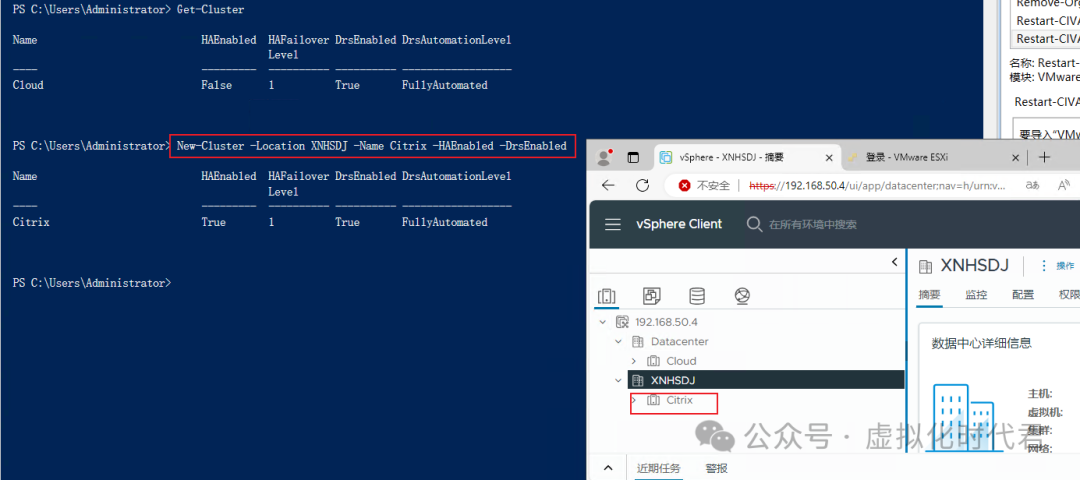
Task: Click the XNHSDJ datacenter icon in the page header
Action: click(x=926, y=266)
